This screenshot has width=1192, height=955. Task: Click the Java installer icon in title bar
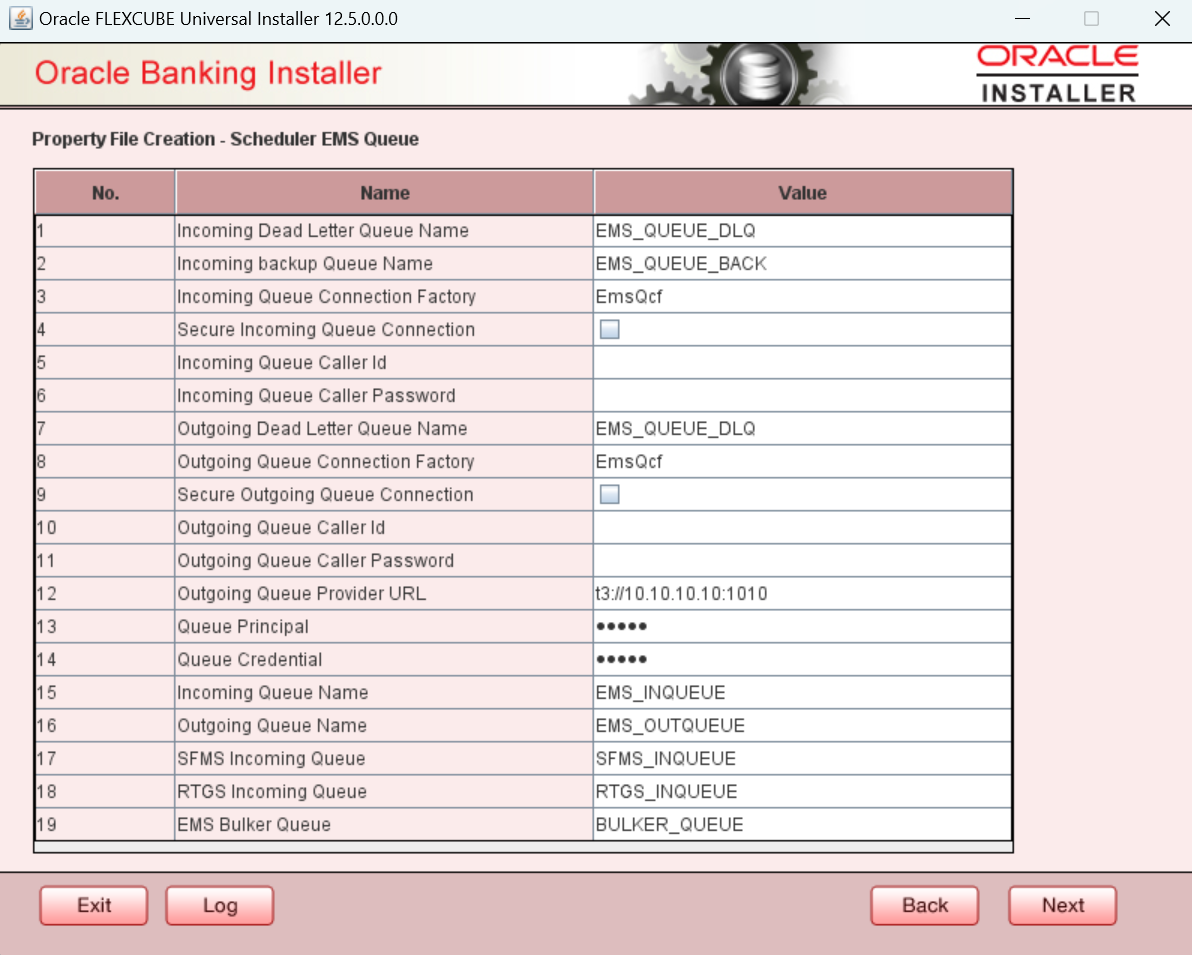click(21, 18)
